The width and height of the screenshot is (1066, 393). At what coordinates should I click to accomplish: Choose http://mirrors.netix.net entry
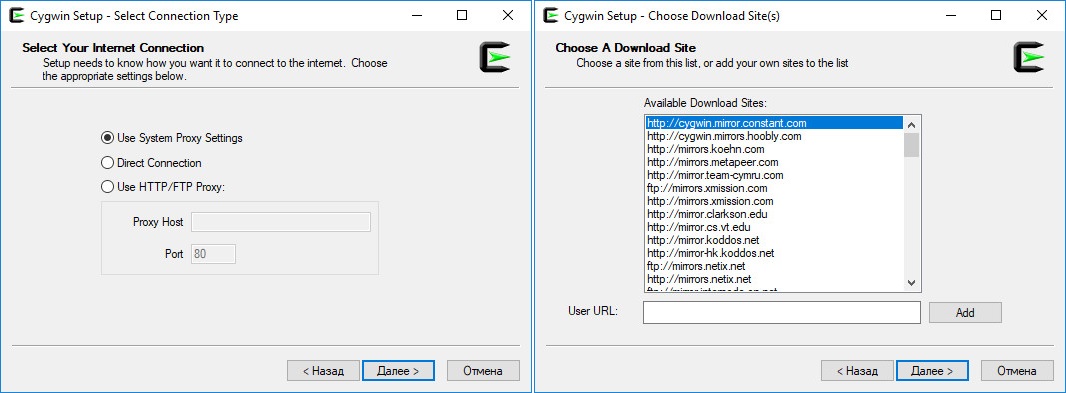[x=774, y=279]
